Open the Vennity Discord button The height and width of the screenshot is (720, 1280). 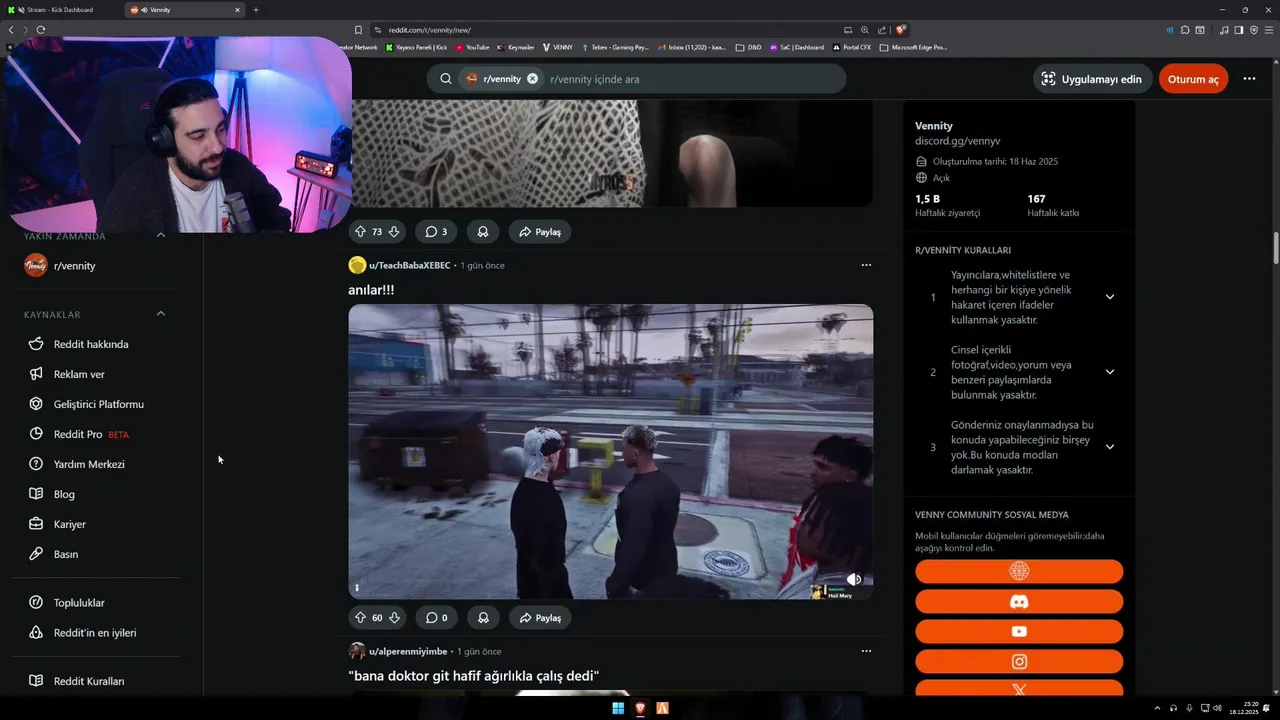tap(1019, 602)
